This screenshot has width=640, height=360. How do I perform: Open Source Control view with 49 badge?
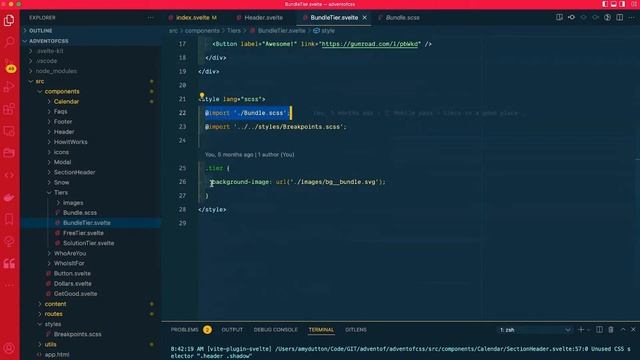10,65
